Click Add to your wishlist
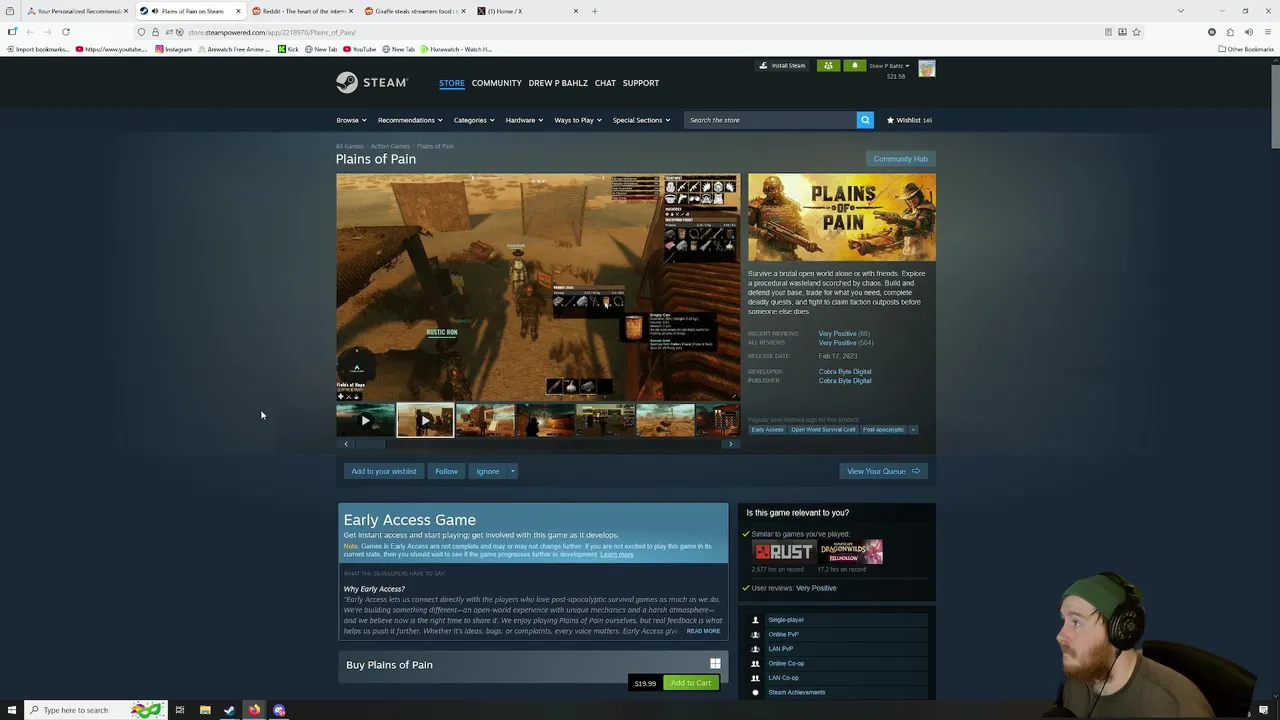The image size is (1280, 720). tap(384, 471)
